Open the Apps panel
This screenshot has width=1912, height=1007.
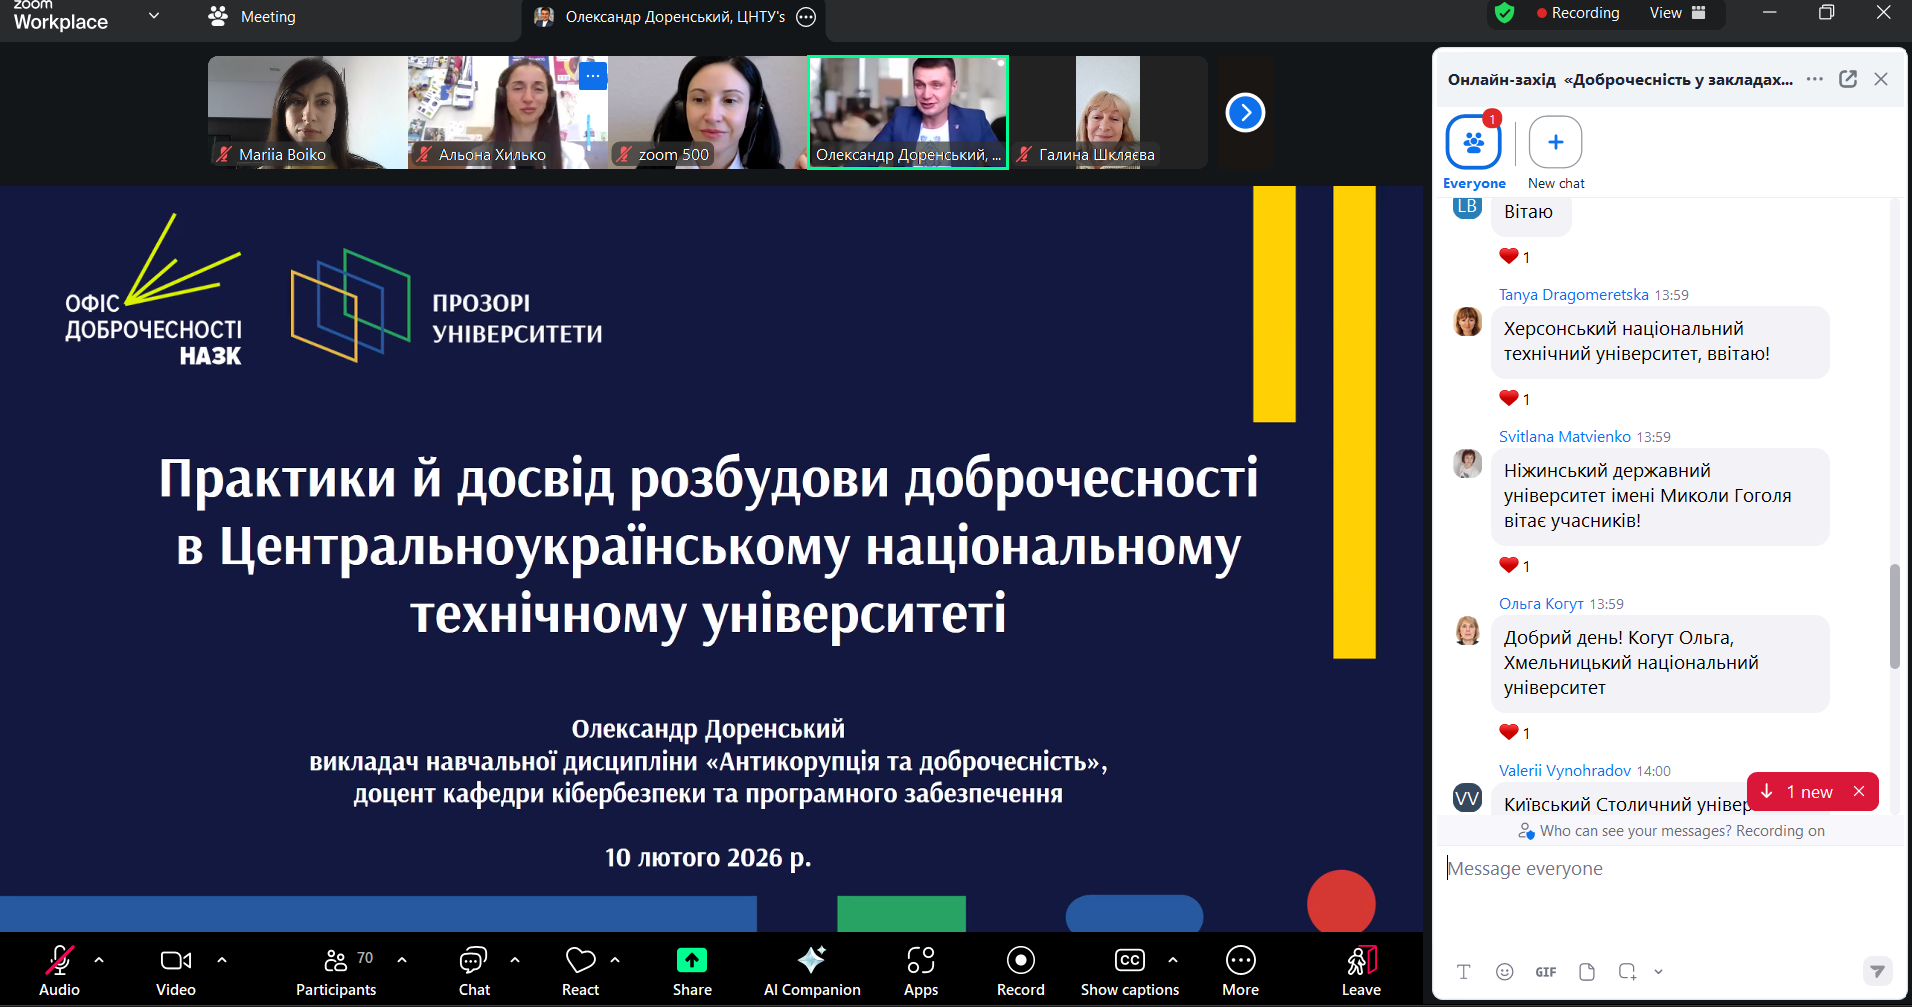[920, 970]
